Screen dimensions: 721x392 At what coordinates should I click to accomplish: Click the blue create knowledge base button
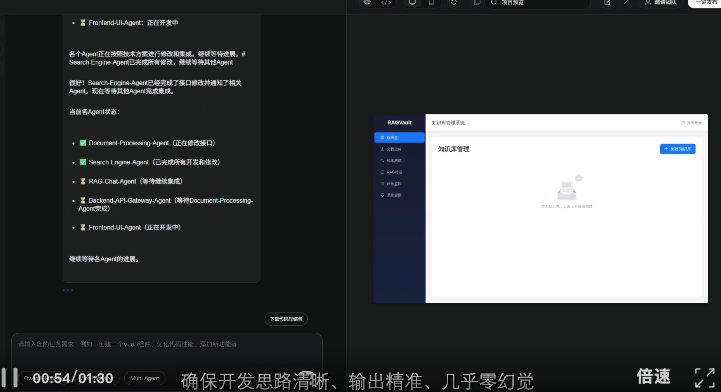pyautogui.click(x=677, y=149)
